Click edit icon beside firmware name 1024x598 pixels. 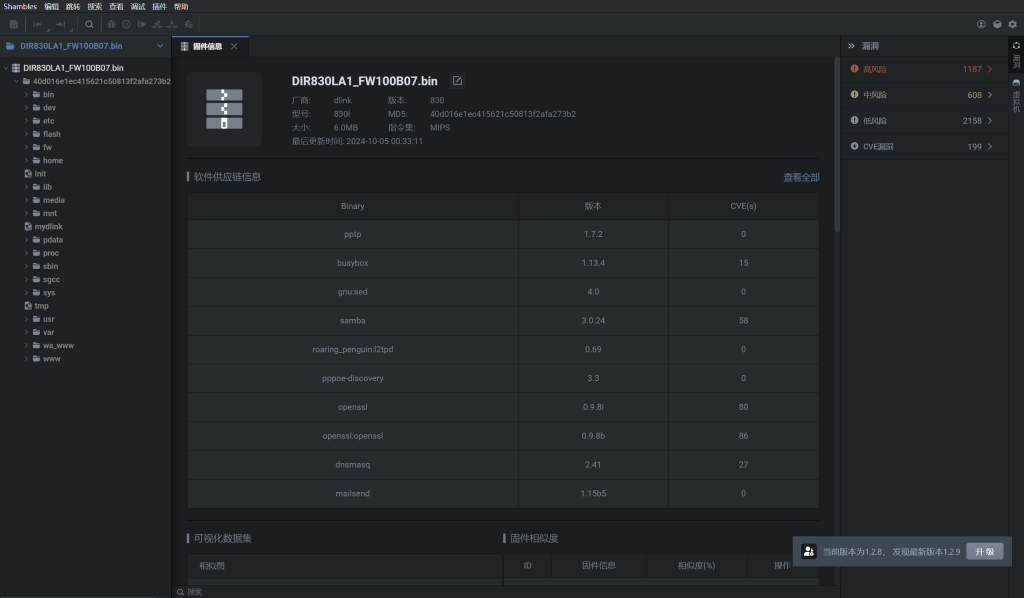tap(457, 81)
